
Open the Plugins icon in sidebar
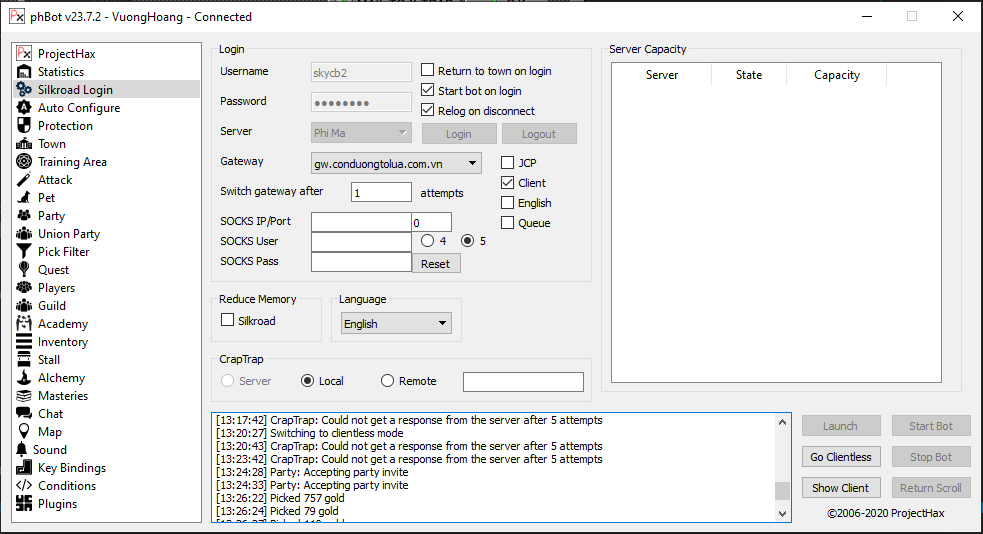[24, 504]
